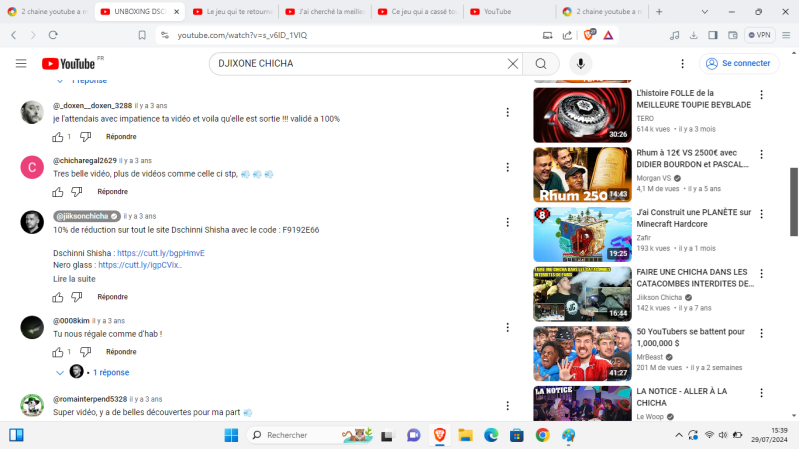Open options menu for @chicharegal2629 comment
The height and width of the screenshot is (449, 799).
tap(508, 167)
